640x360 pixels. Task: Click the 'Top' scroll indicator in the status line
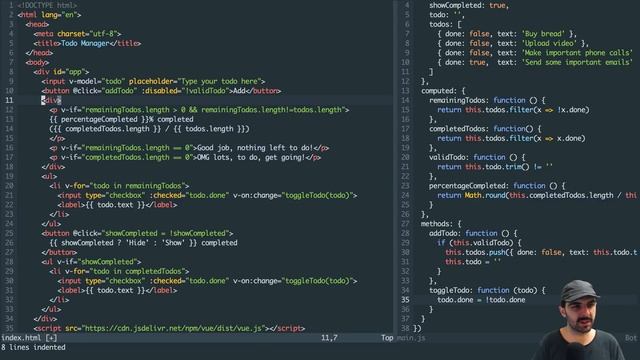pyautogui.click(x=387, y=338)
